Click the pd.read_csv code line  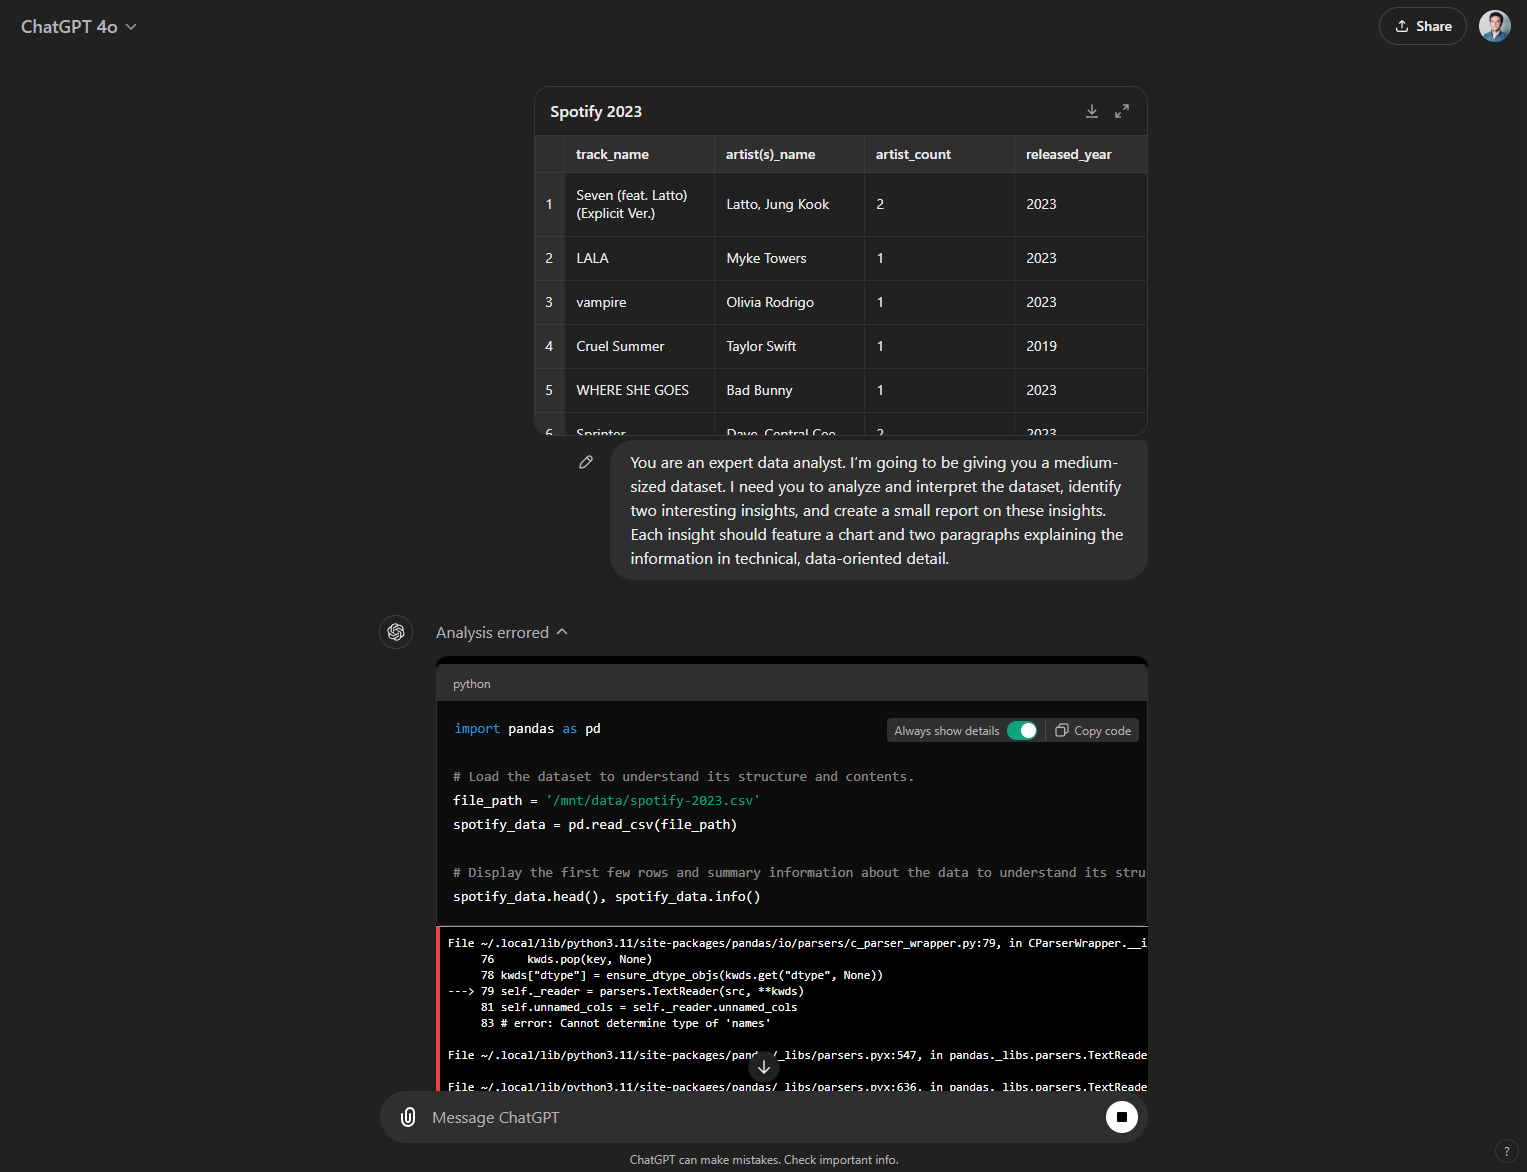(x=595, y=825)
